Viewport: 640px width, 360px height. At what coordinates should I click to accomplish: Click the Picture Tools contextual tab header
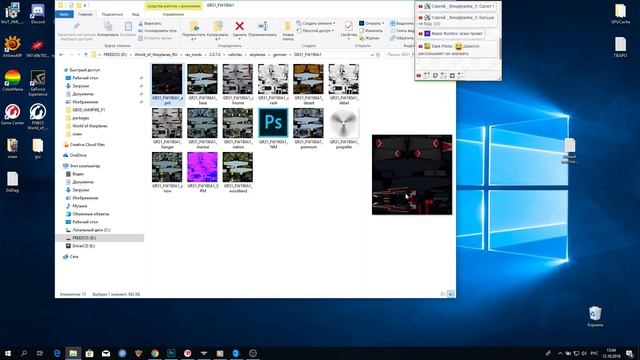pos(173,6)
